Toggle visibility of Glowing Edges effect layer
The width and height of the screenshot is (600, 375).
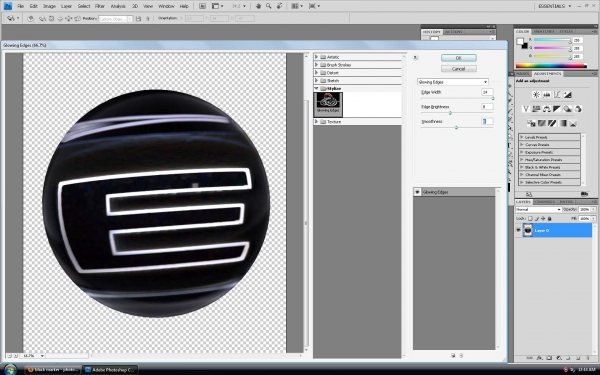(x=417, y=192)
